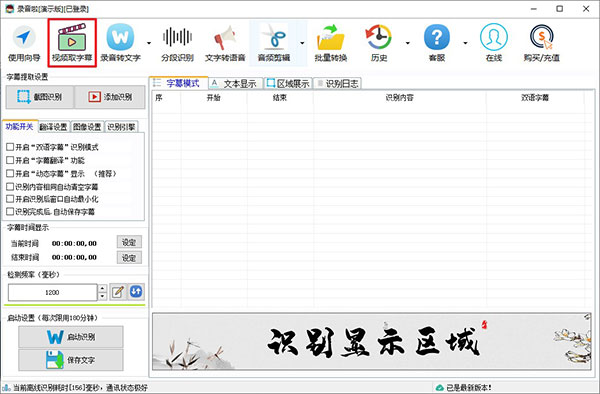Switch to the 翻译设置 tab

pyautogui.click(x=54, y=127)
